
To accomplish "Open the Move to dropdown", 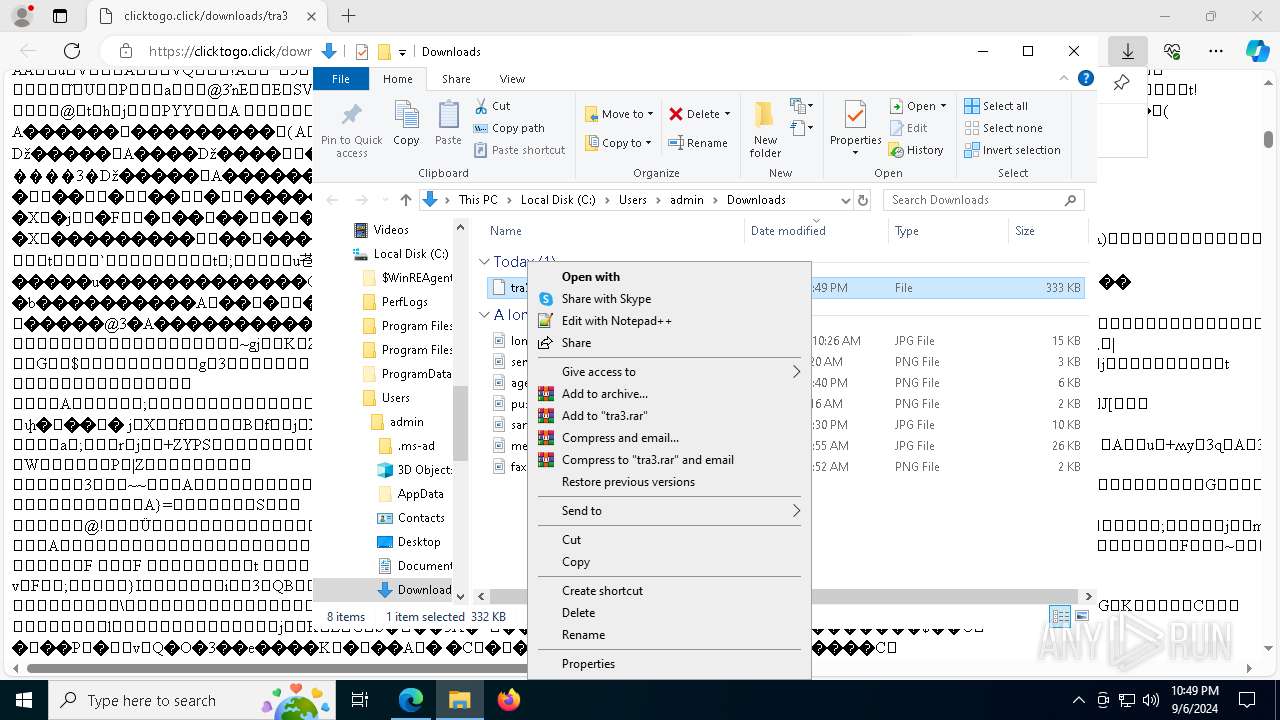I will [x=619, y=114].
